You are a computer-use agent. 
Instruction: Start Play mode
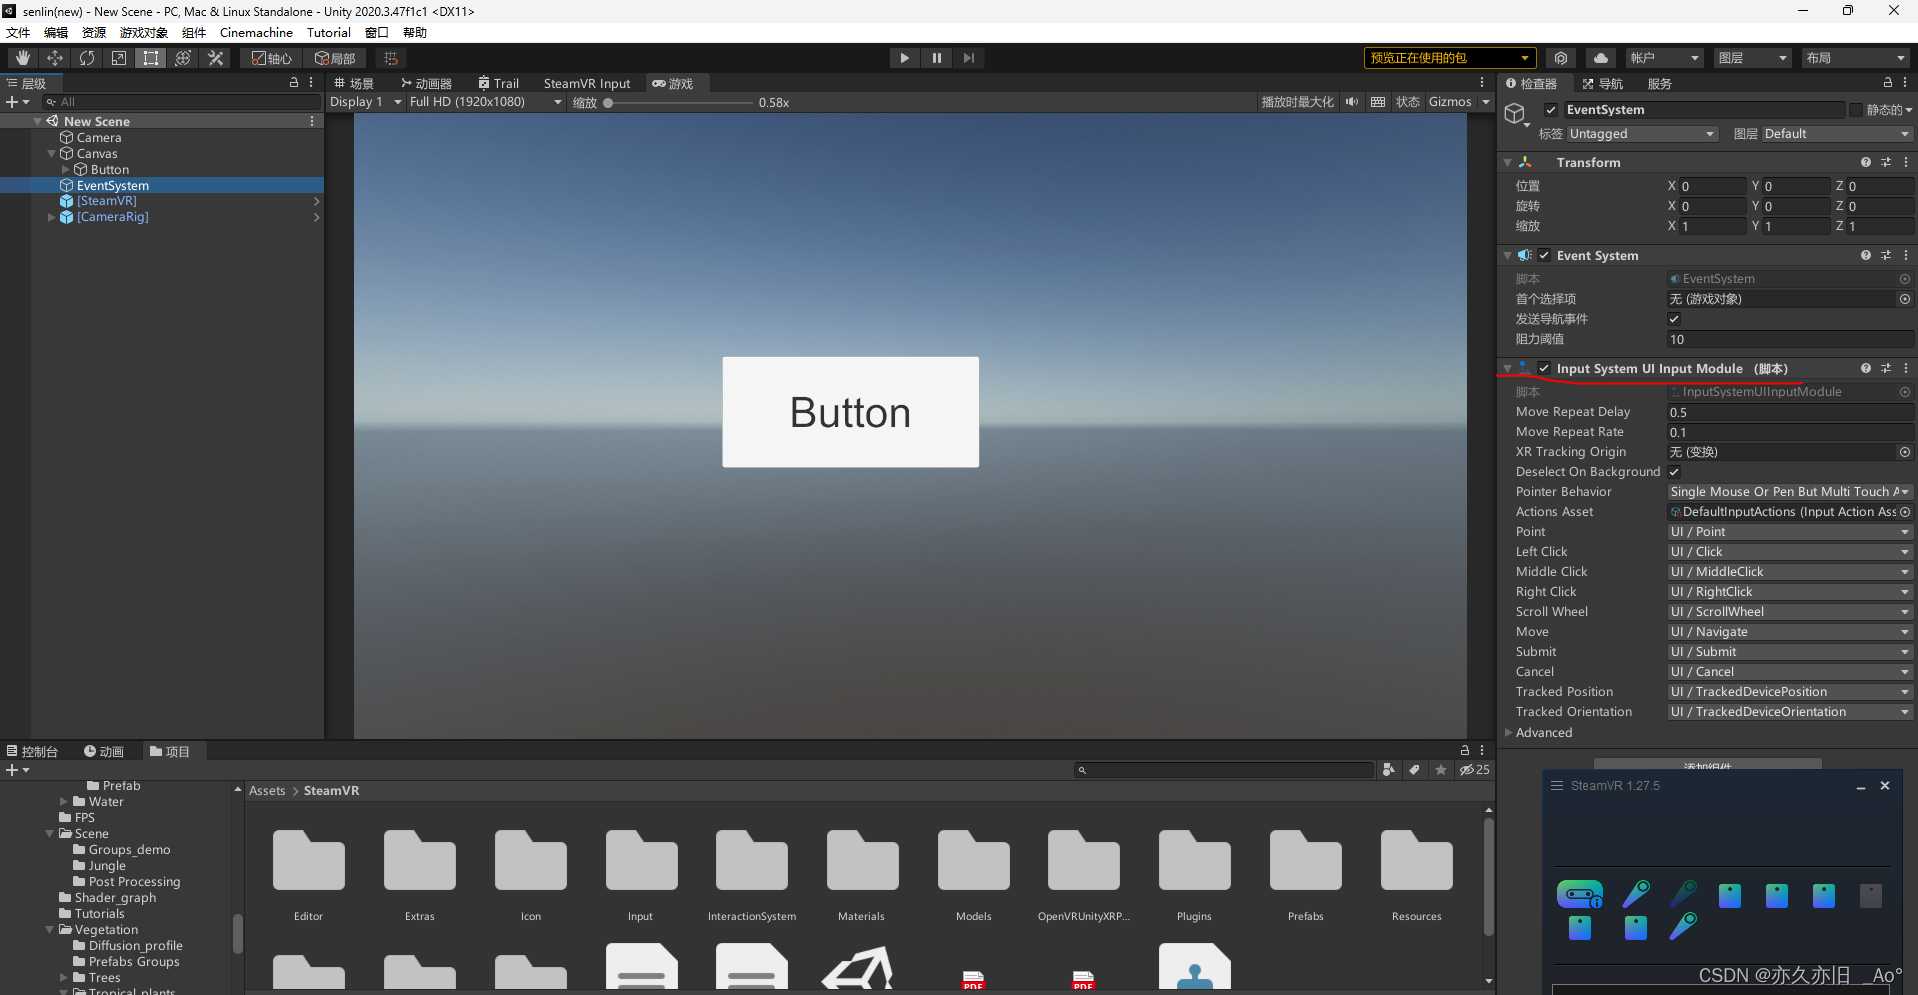coord(904,58)
